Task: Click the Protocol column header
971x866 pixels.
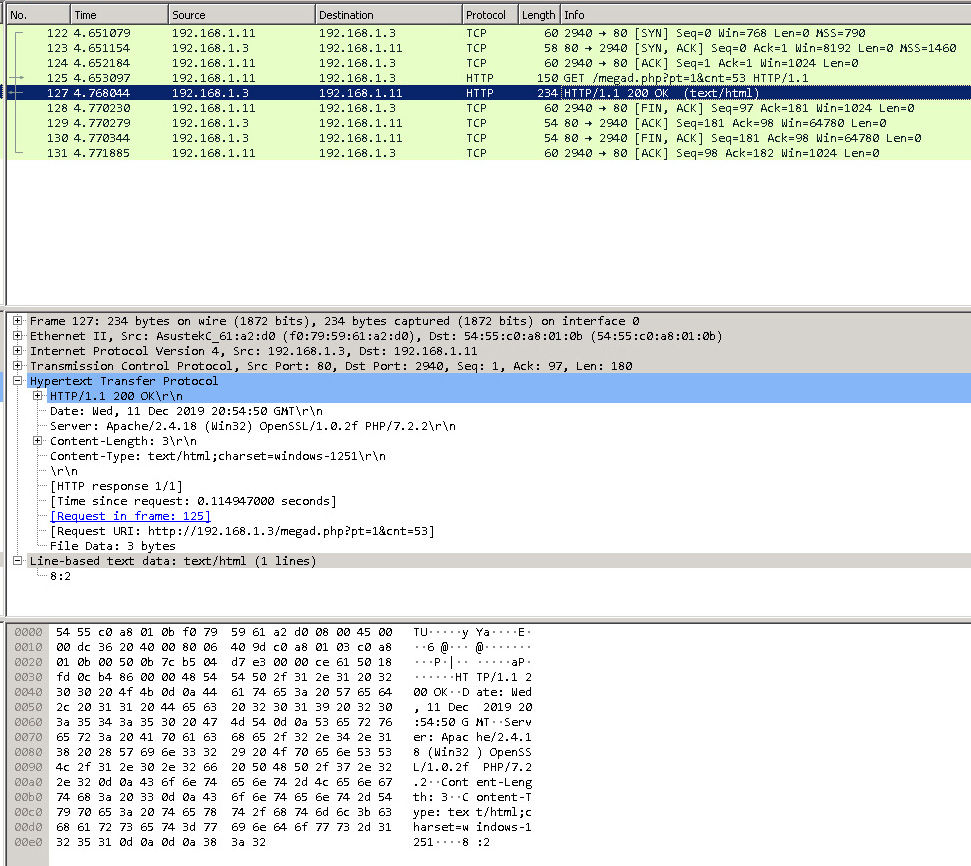Action: click(488, 15)
